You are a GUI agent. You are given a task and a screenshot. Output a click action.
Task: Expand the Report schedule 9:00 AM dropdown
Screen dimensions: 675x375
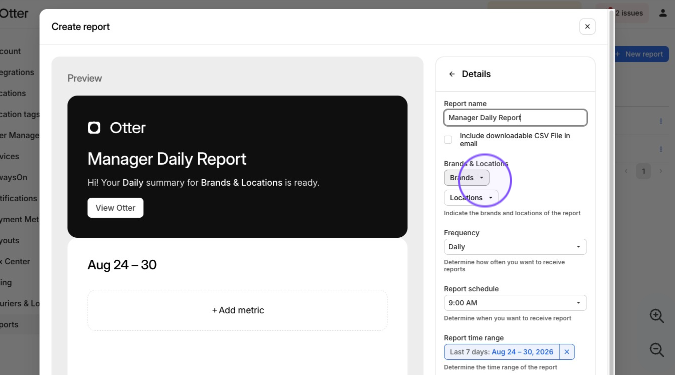point(515,303)
